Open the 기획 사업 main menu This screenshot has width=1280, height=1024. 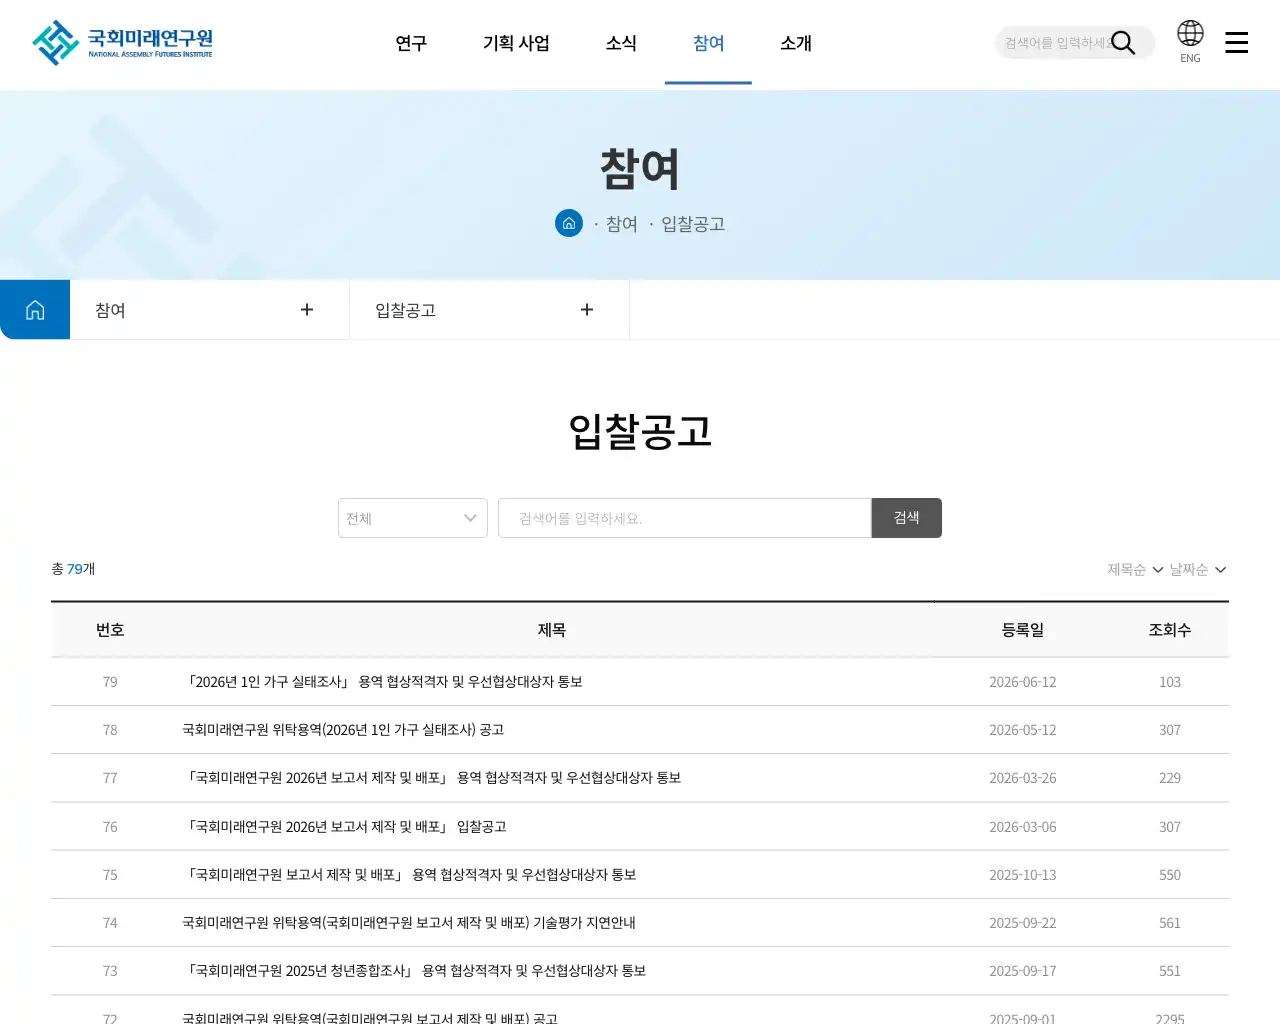516,43
